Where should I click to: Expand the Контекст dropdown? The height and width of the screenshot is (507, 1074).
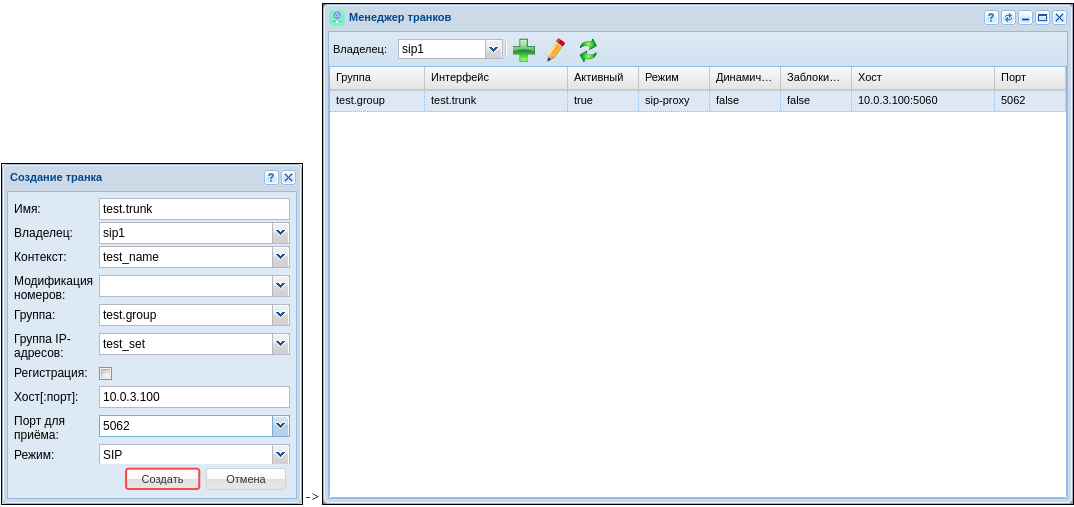pos(281,258)
